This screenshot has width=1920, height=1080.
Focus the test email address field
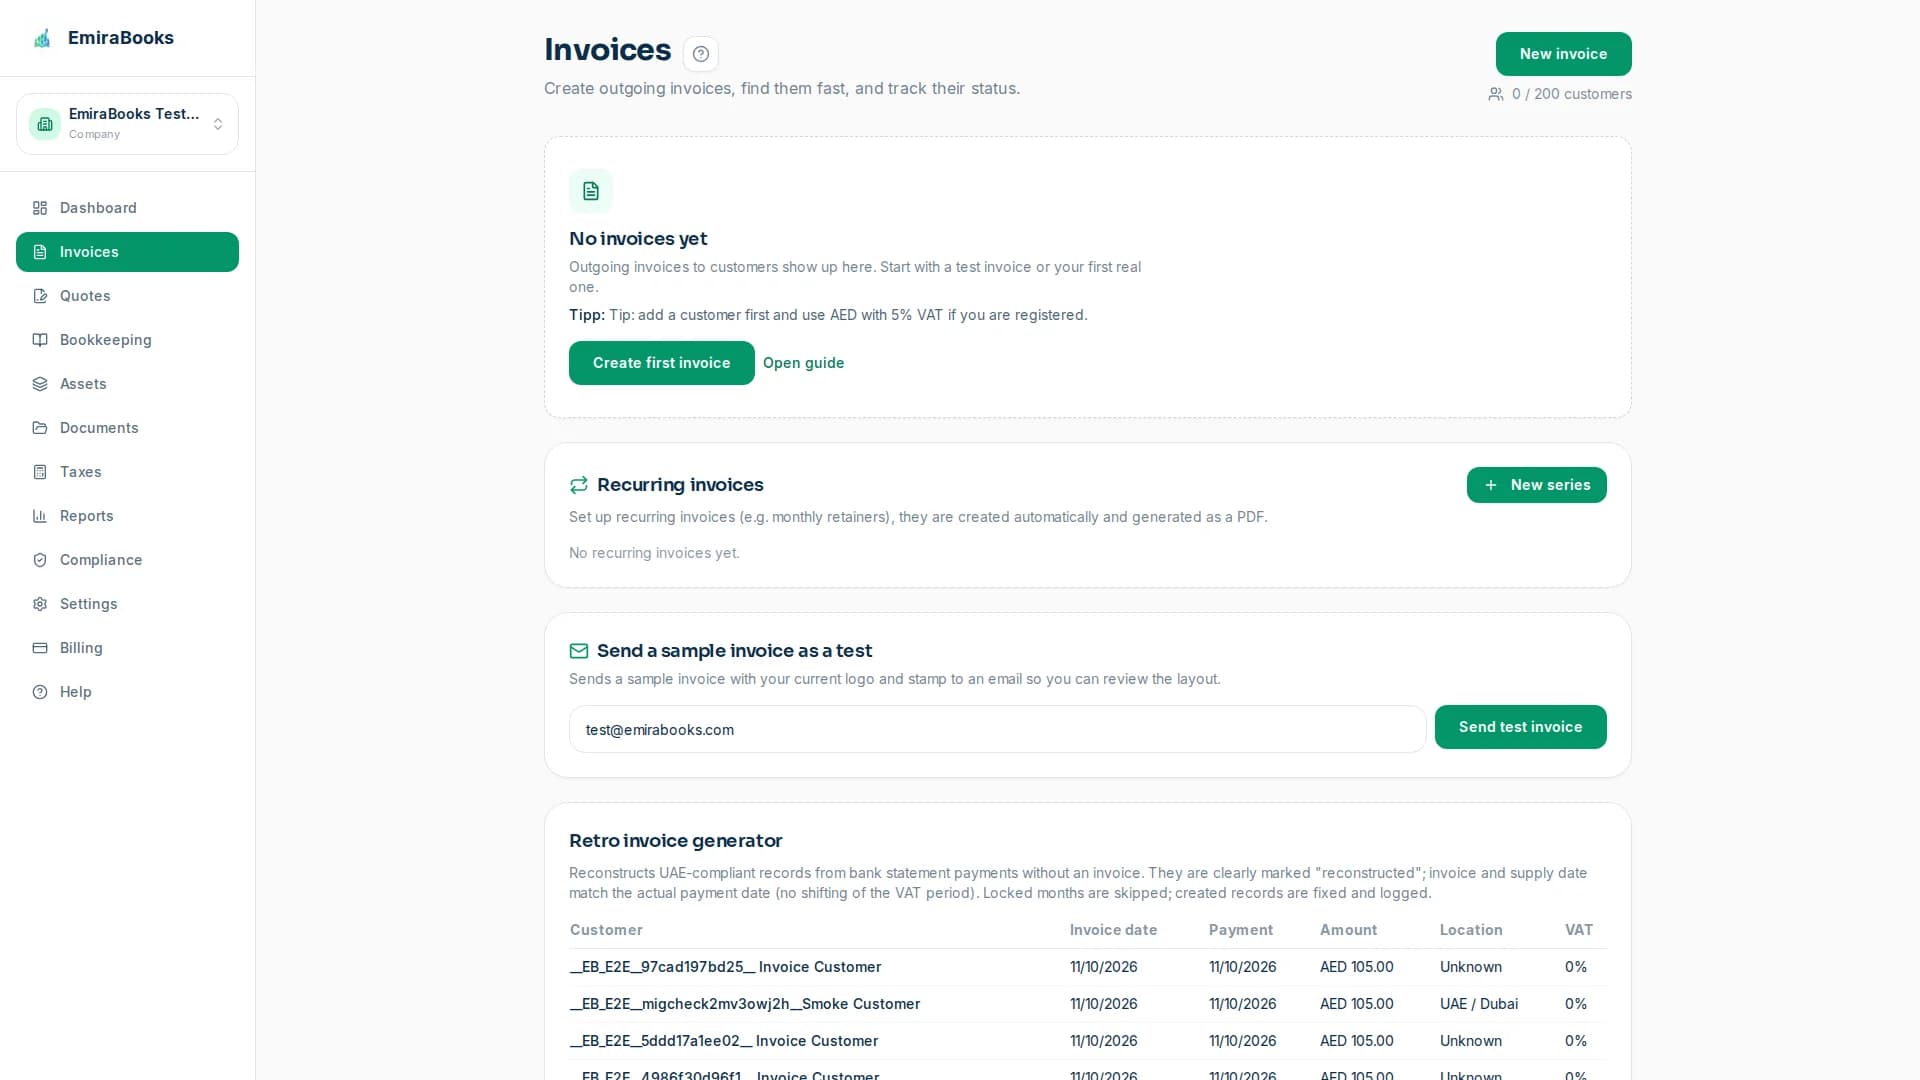tap(997, 730)
